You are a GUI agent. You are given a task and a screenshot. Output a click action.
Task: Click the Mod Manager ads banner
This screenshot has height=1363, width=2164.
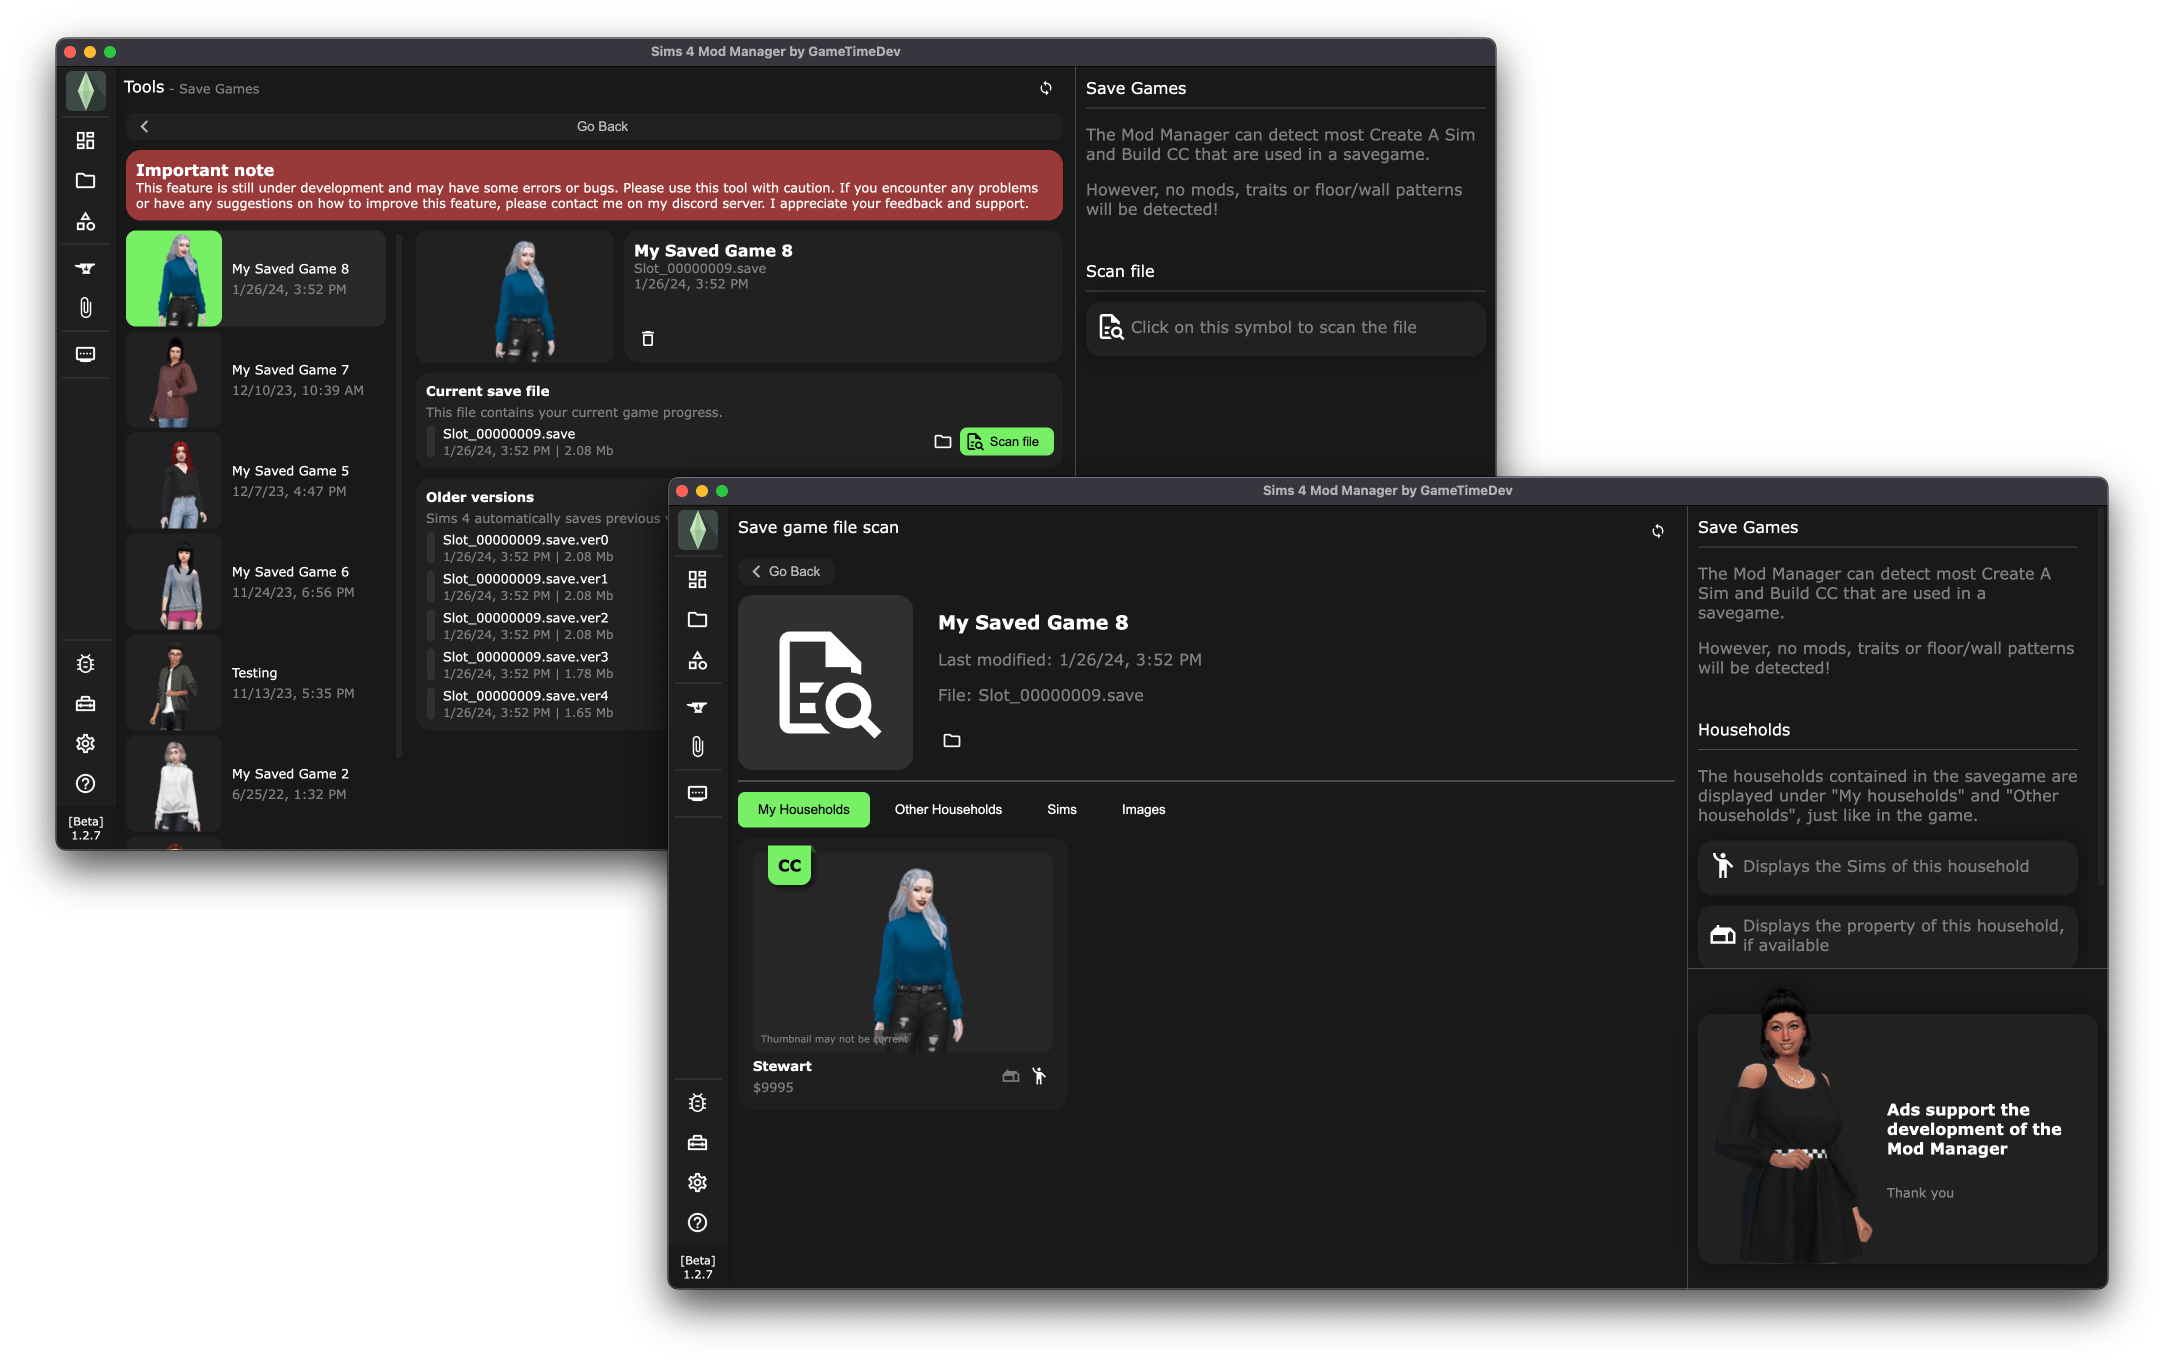click(x=1897, y=1139)
